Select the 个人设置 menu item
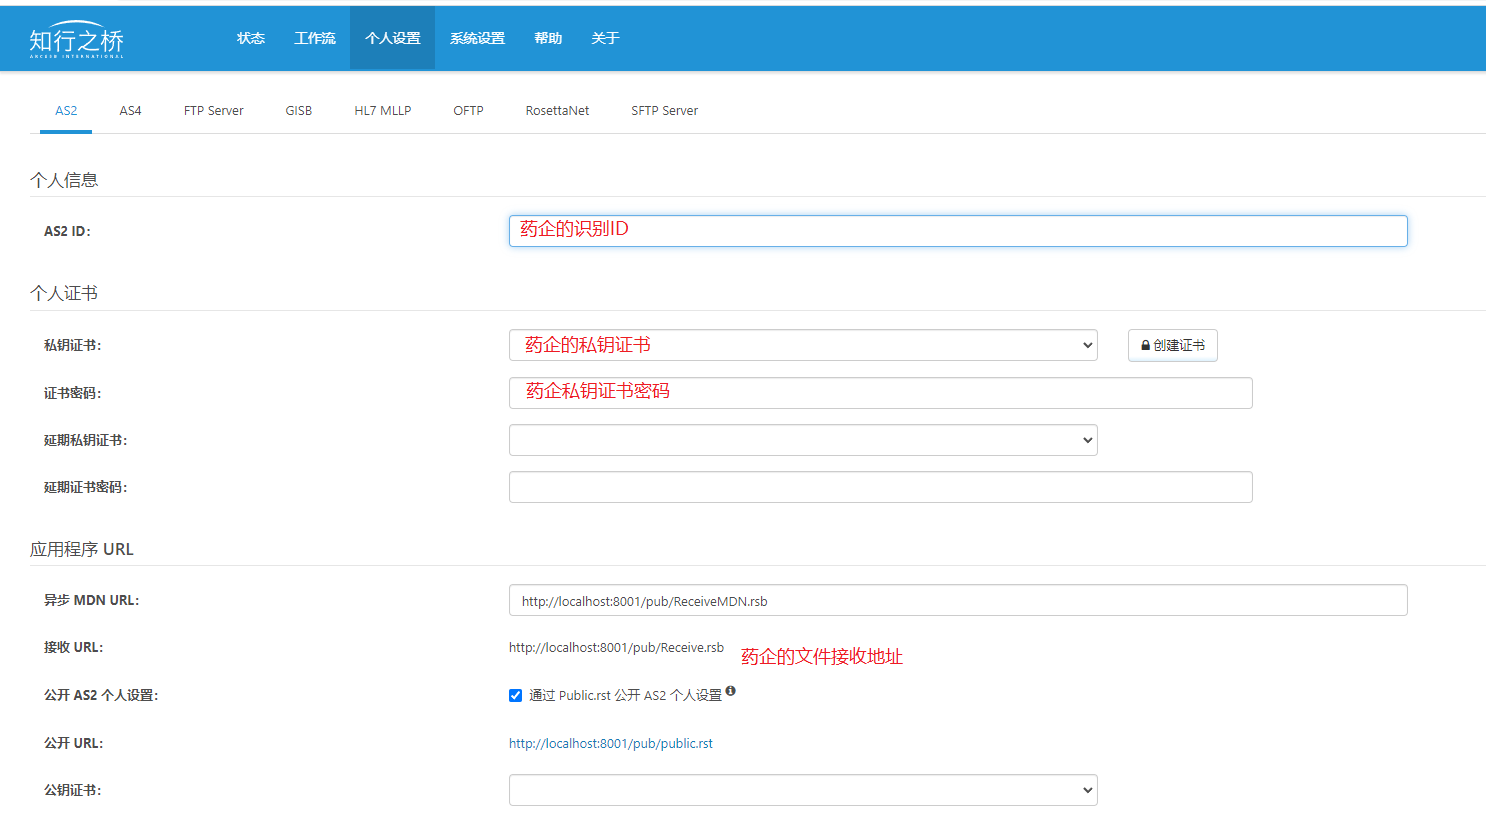 coord(393,38)
